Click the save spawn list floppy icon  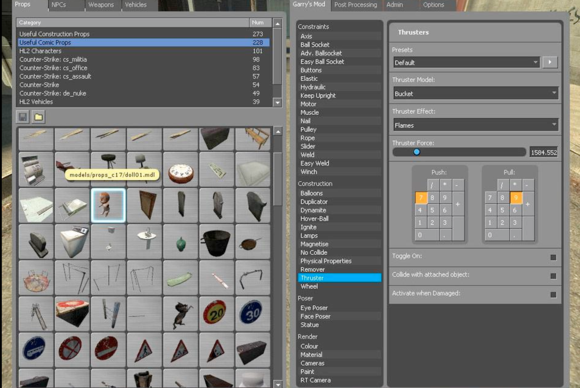tap(23, 117)
